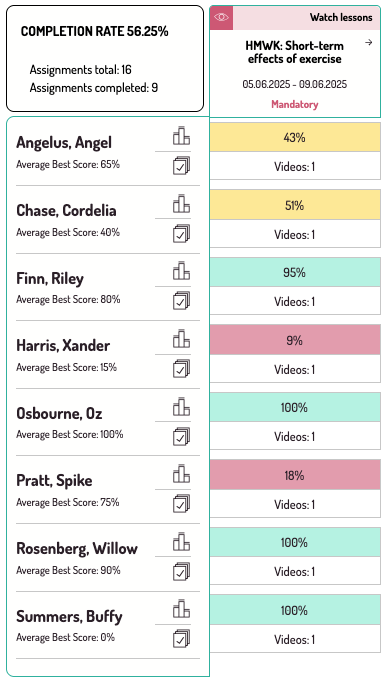Open checklist icon for Pratt, Spike
The height and width of the screenshot is (686, 392).
181,504
